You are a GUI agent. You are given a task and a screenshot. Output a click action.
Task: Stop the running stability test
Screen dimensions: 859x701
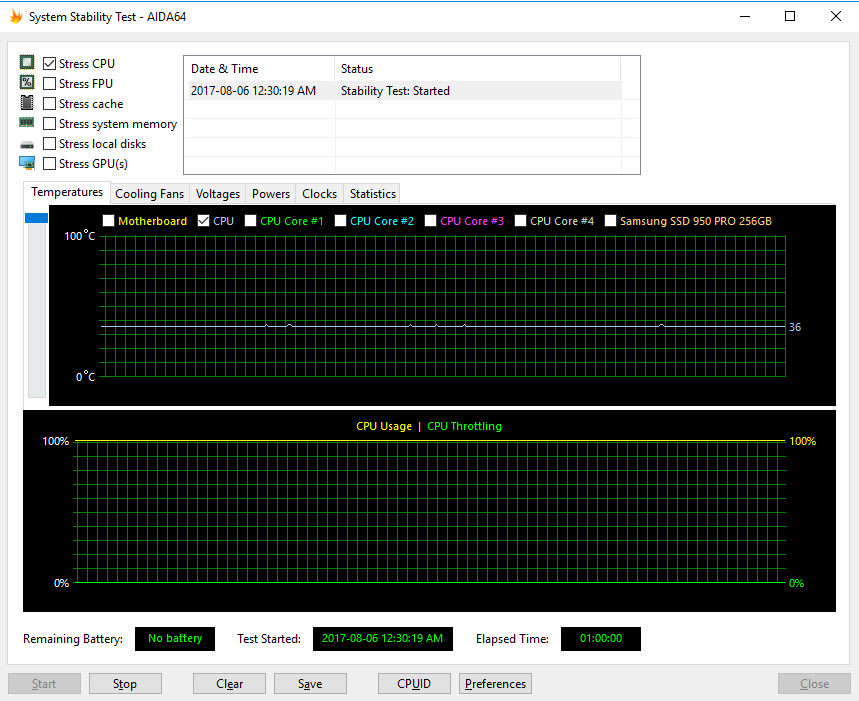(125, 684)
